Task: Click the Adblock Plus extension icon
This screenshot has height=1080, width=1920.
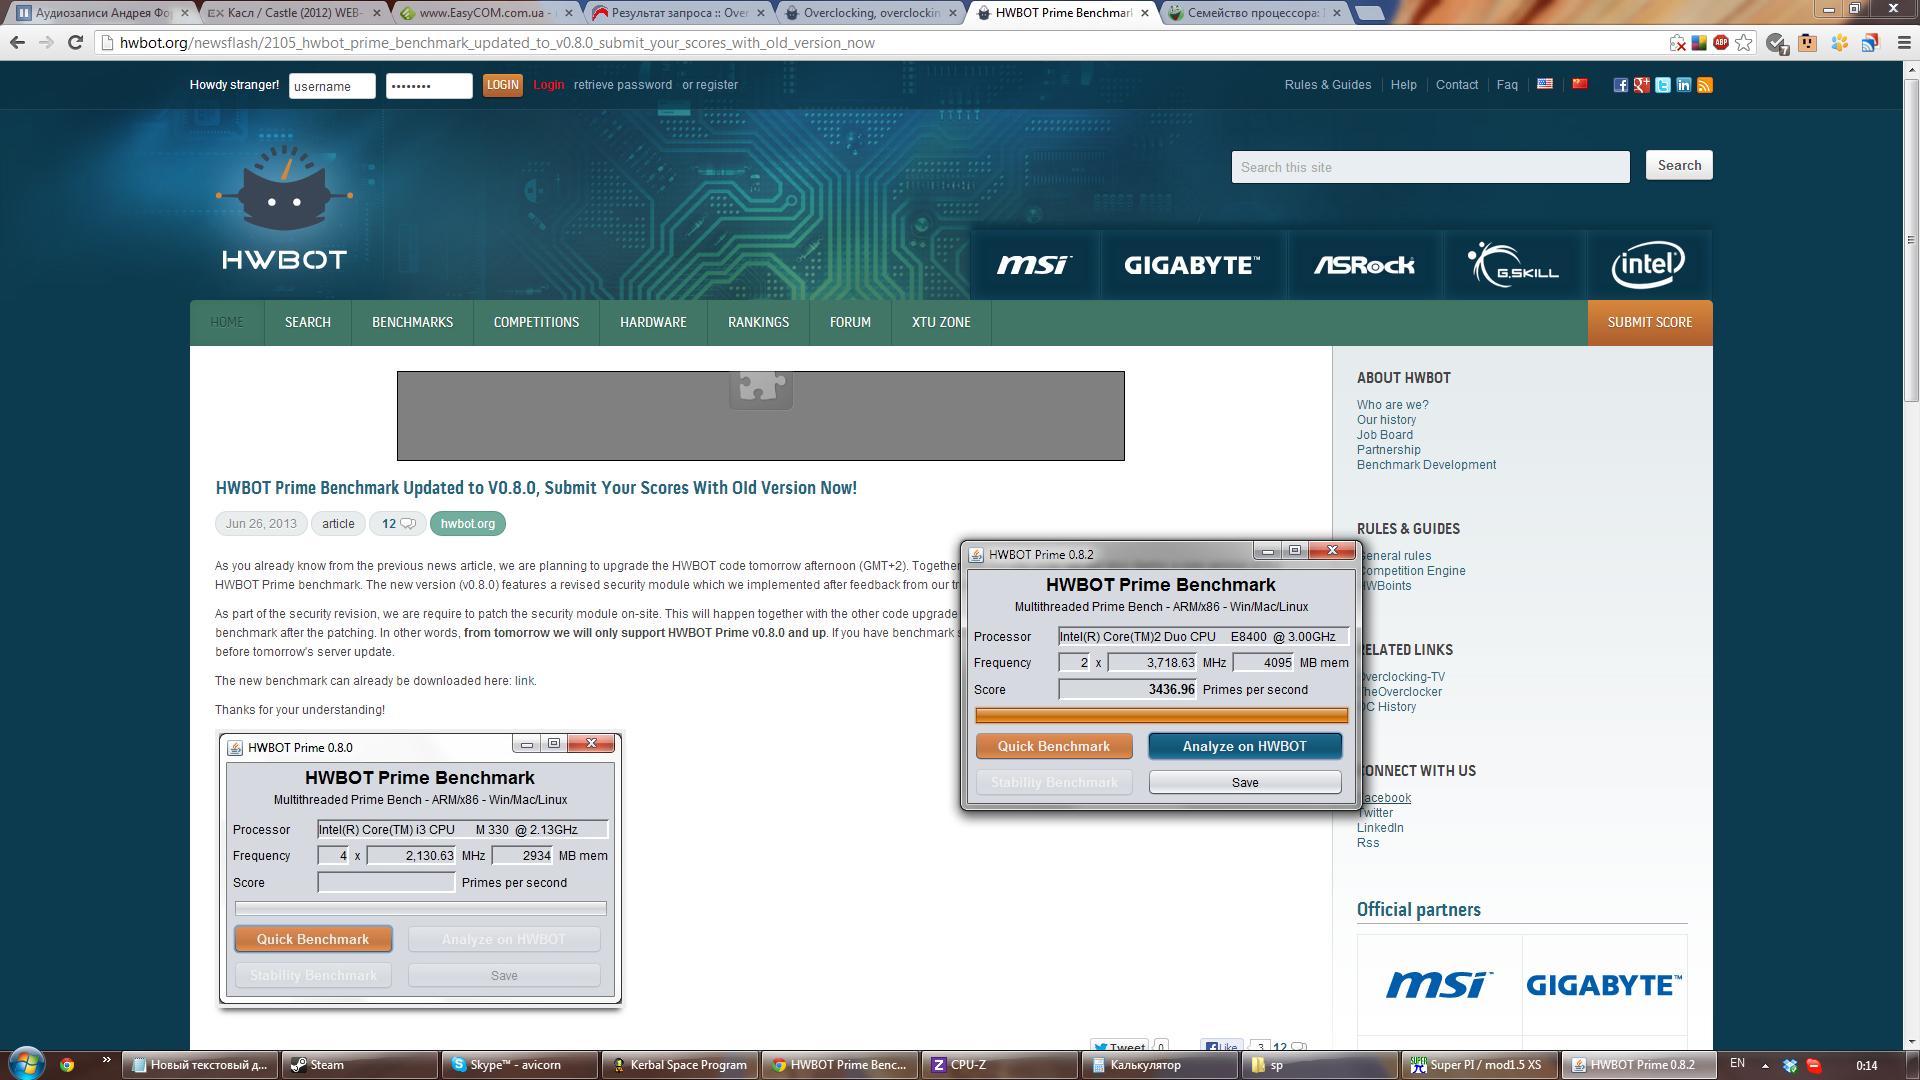Action: click(1721, 43)
